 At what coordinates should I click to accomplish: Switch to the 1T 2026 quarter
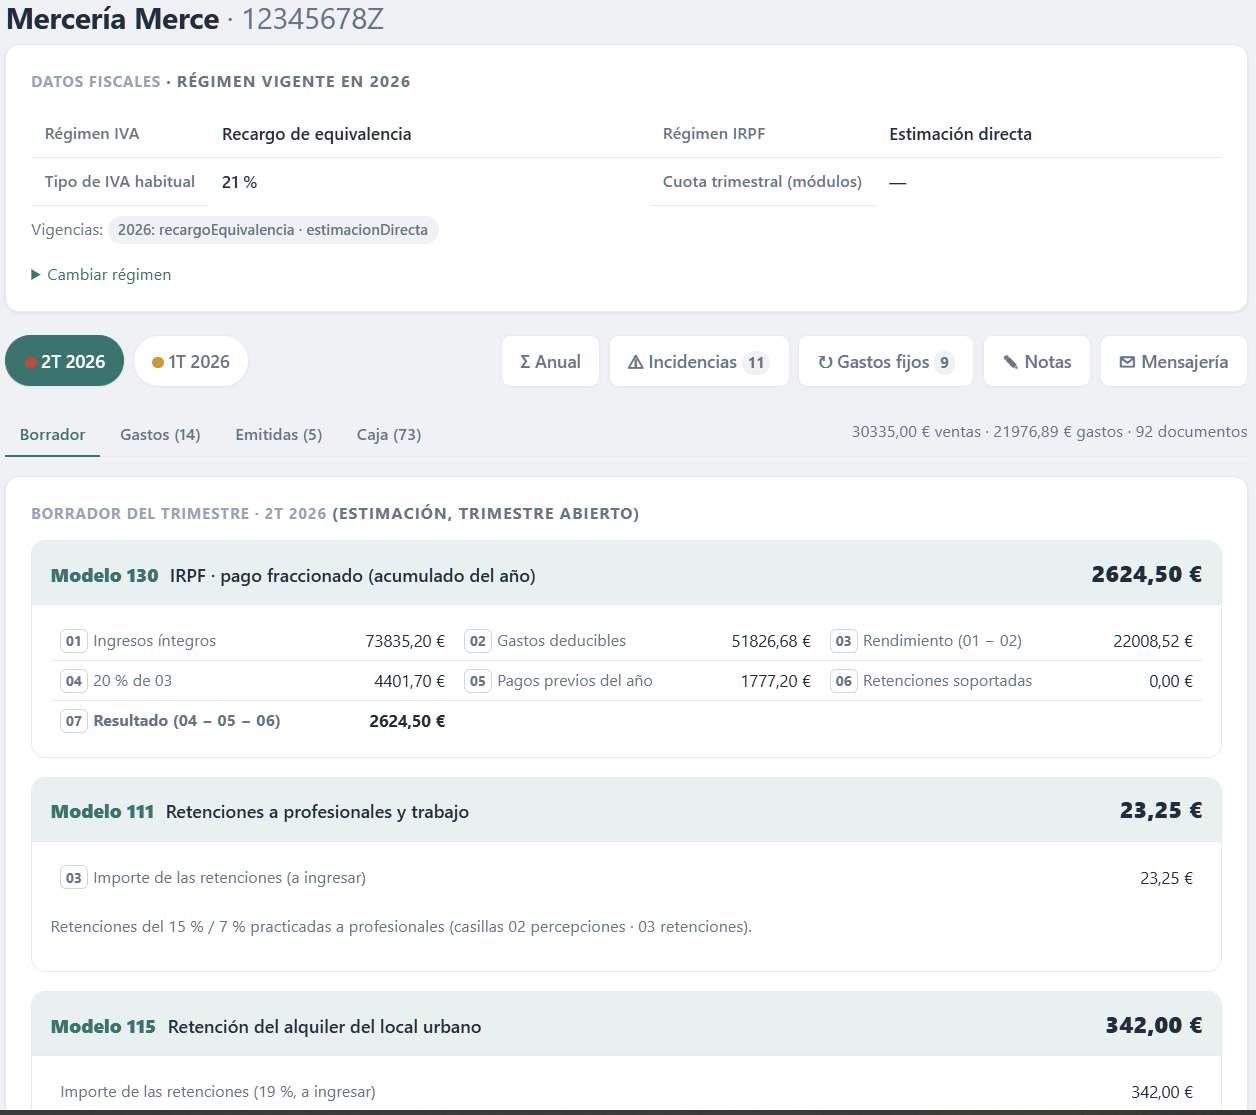pyautogui.click(x=191, y=361)
